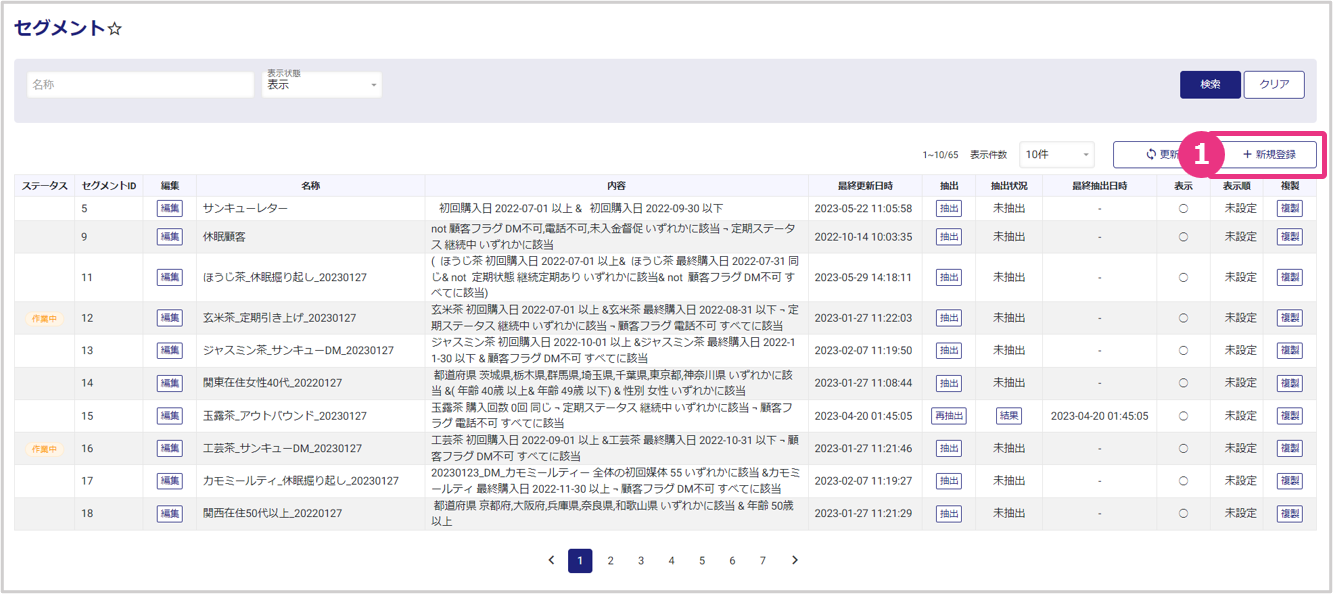Go to previous page with left chevron
The height and width of the screenshot is (594, 1333).
point(551,561)
